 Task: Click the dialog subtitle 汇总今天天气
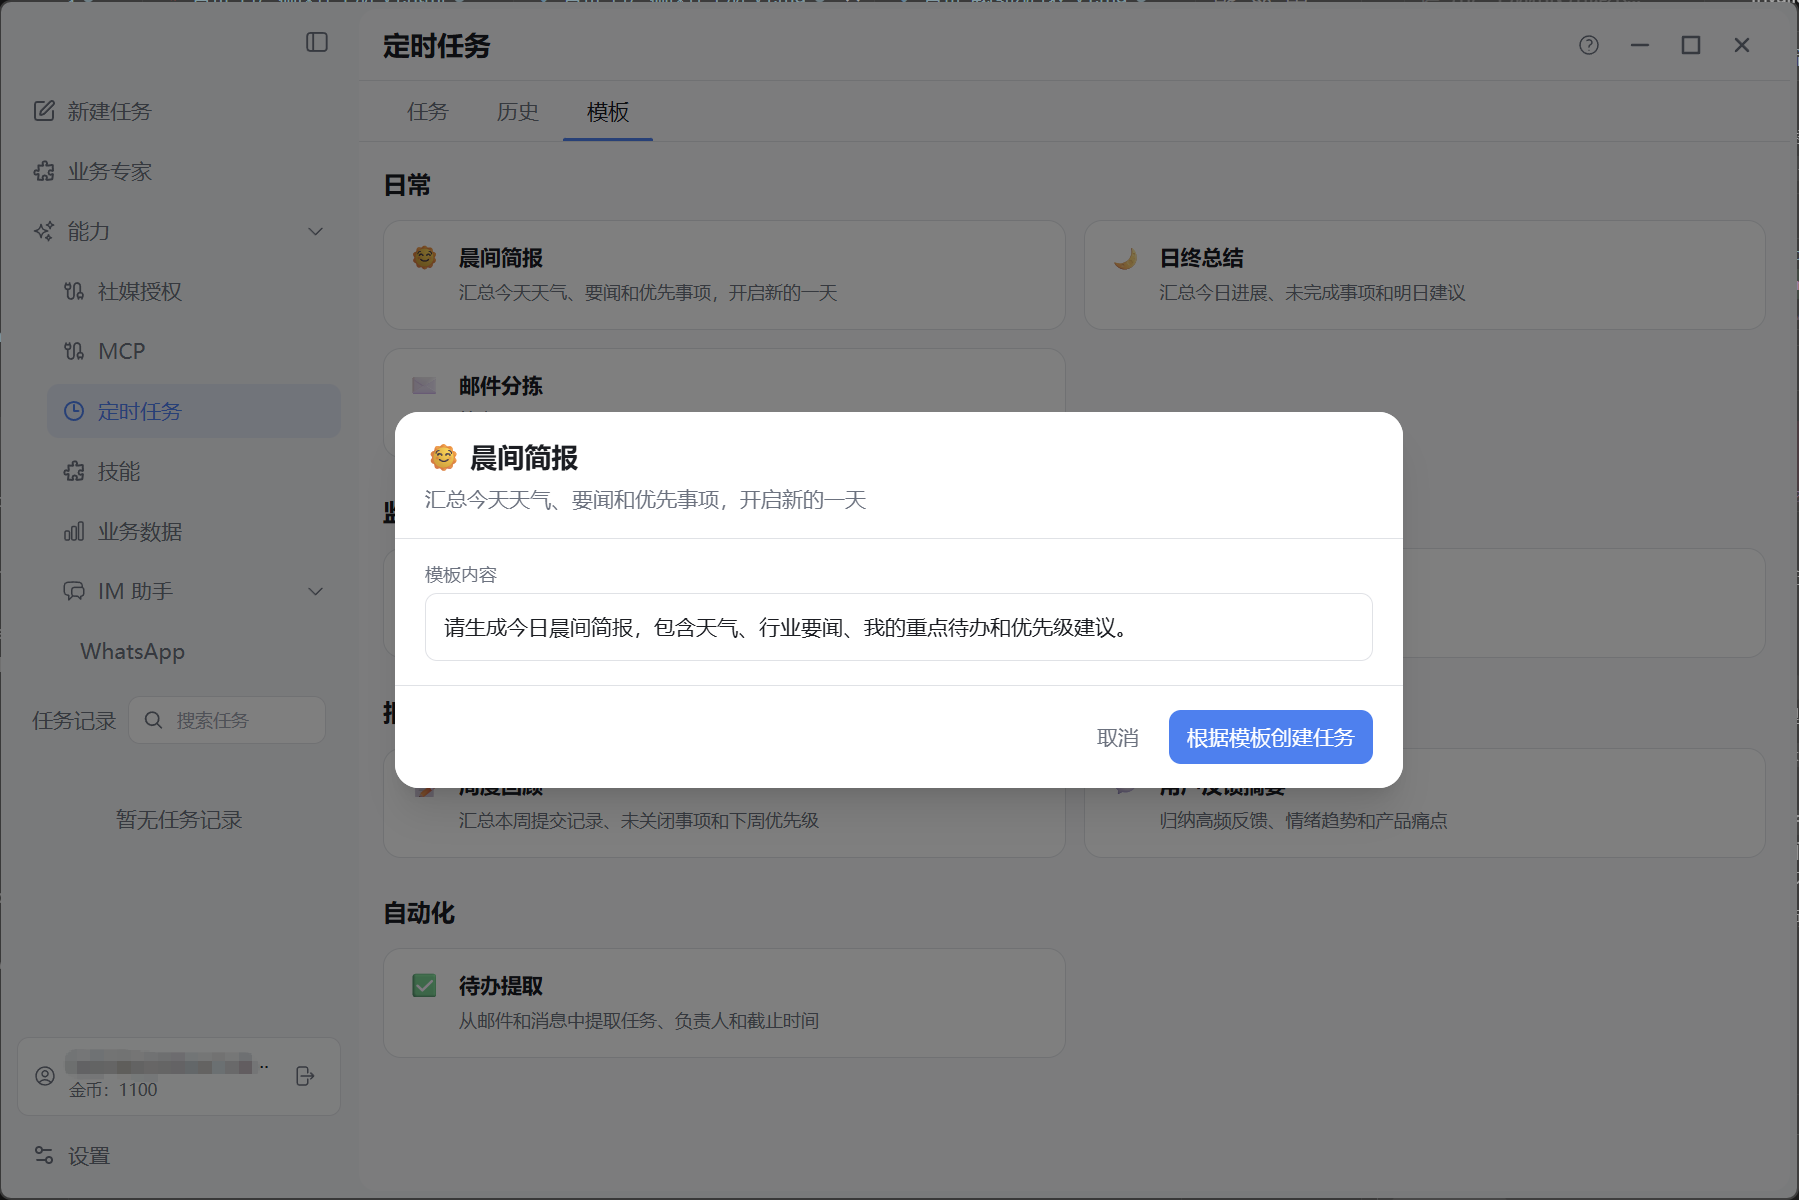click(x=645, y=500)
